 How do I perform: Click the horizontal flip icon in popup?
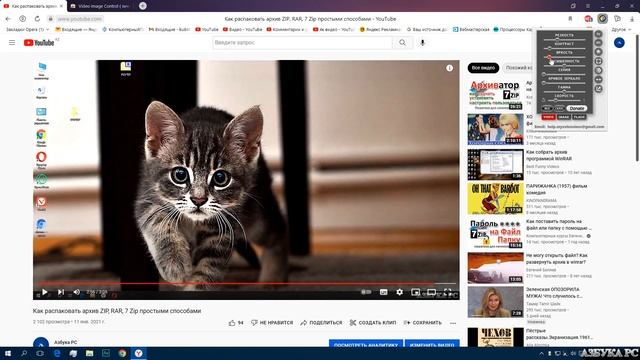pos(598,80)
